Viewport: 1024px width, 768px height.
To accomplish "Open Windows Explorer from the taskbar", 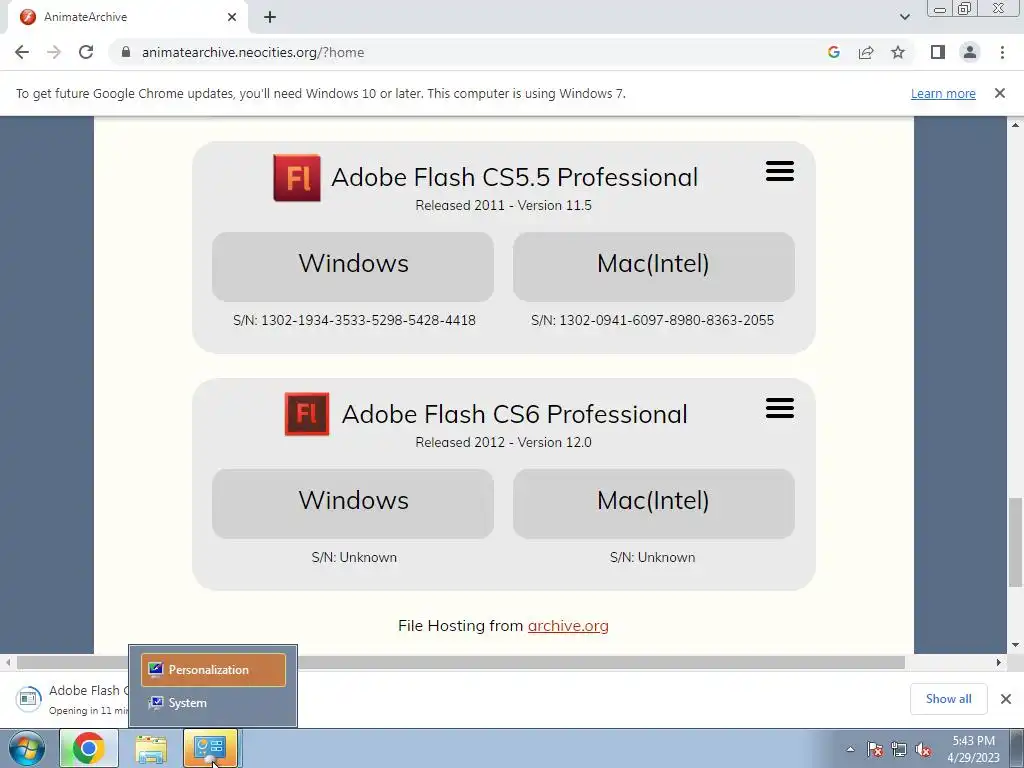I will coord(151,748).
